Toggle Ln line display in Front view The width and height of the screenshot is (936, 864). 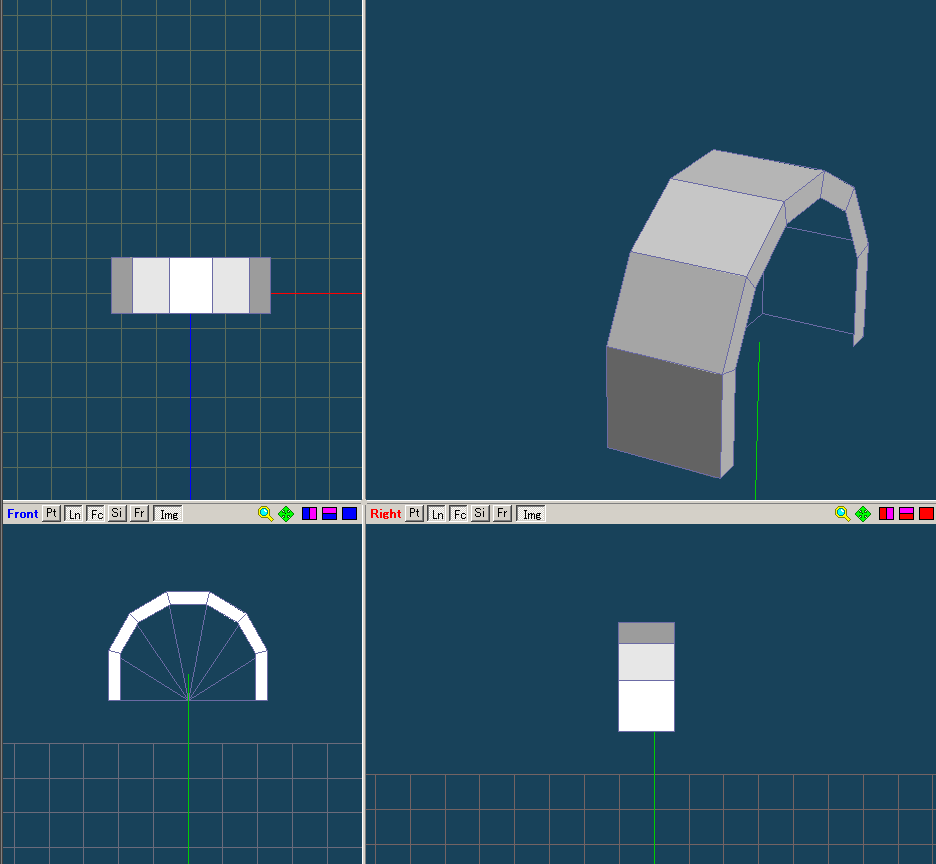click(x=74, y=514)
